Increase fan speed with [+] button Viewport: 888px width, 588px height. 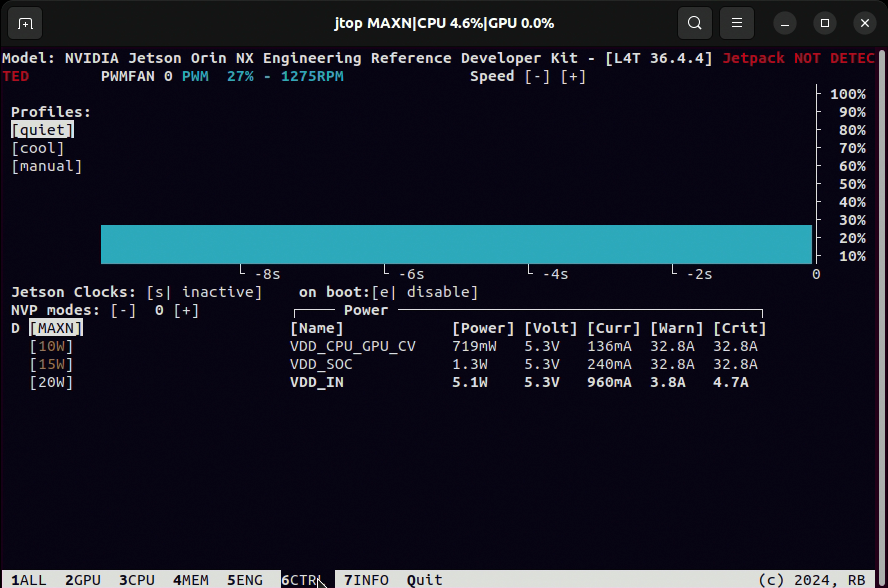573,76
